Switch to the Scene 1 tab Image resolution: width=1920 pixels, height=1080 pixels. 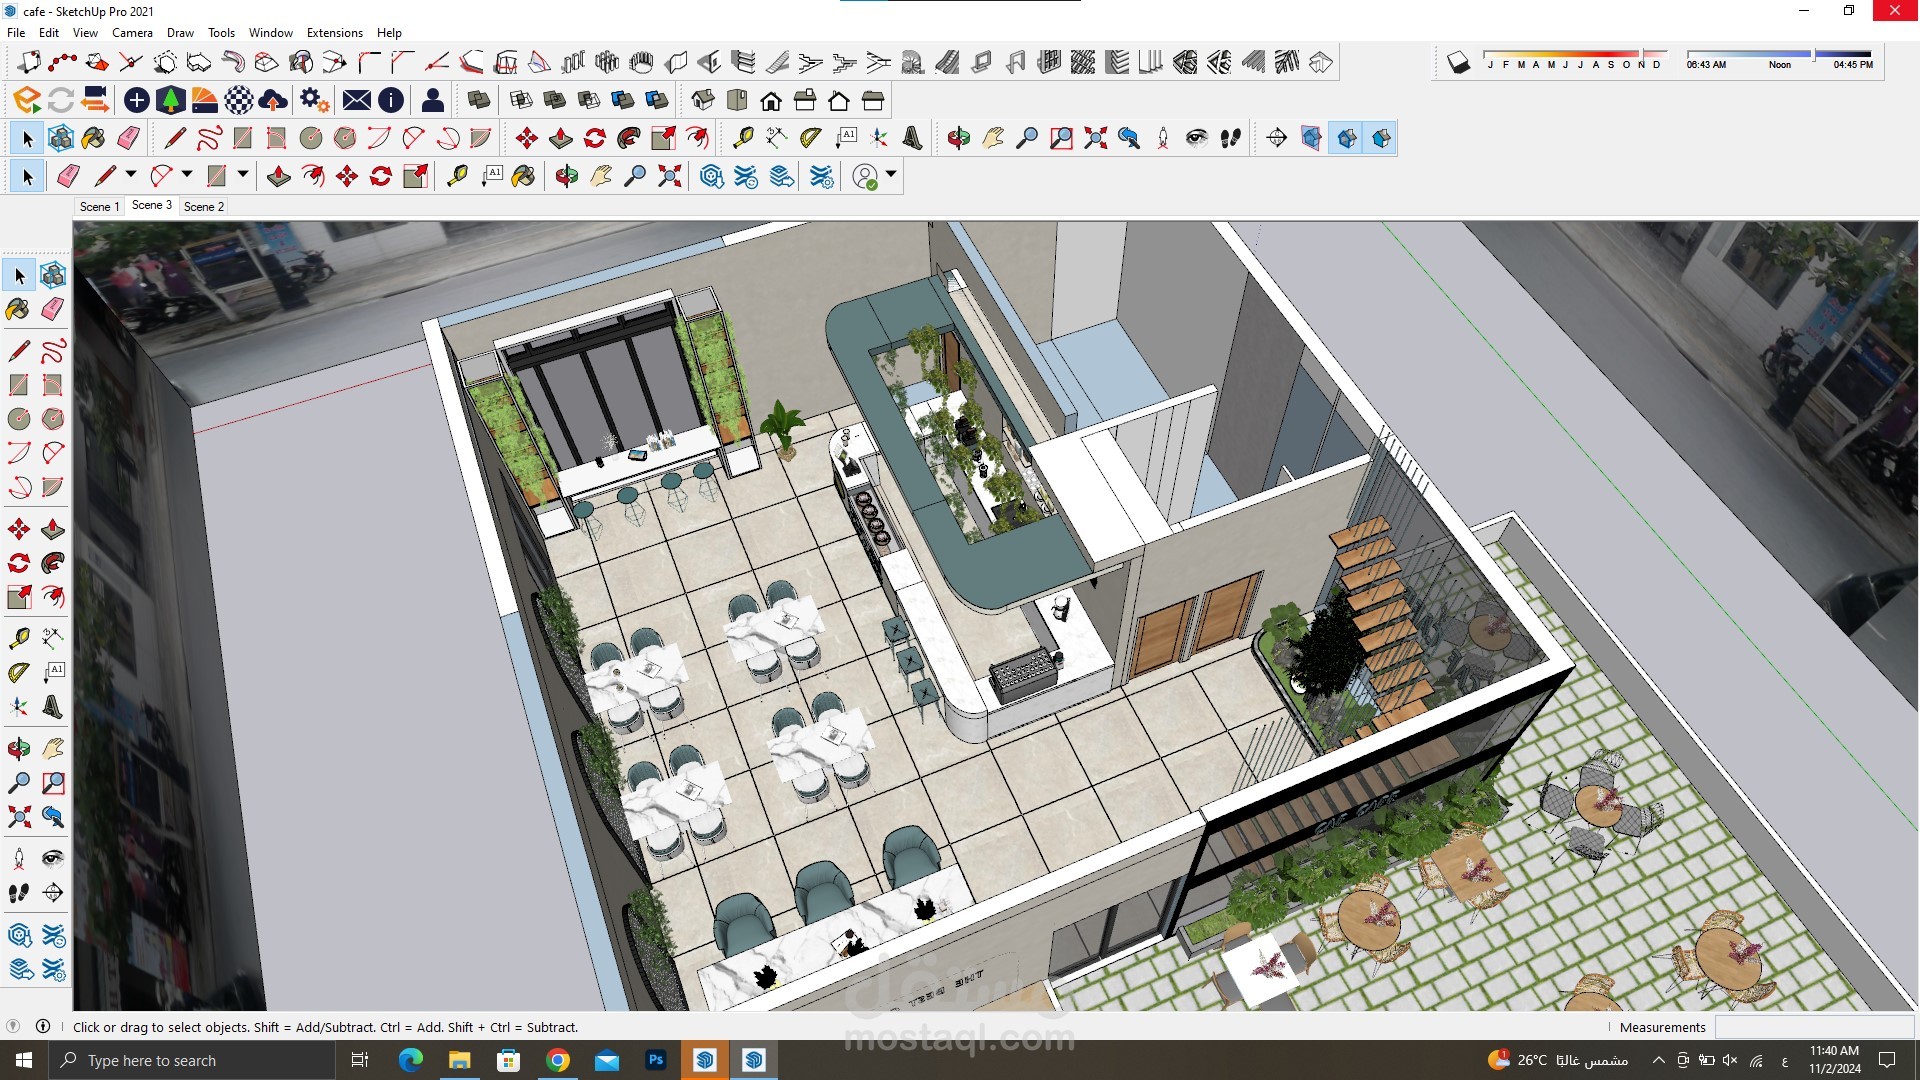click(x=99, y=207)
